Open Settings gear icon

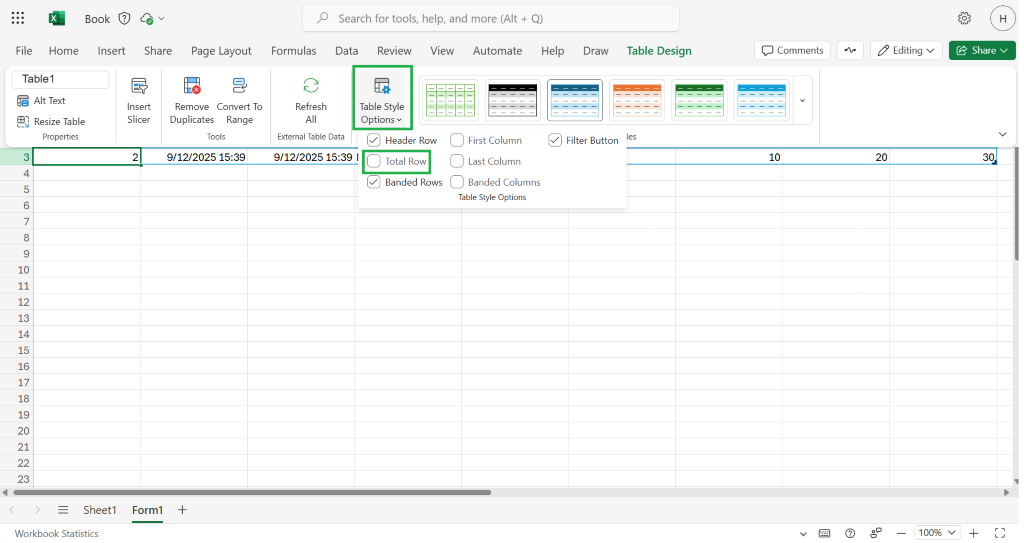965,18
